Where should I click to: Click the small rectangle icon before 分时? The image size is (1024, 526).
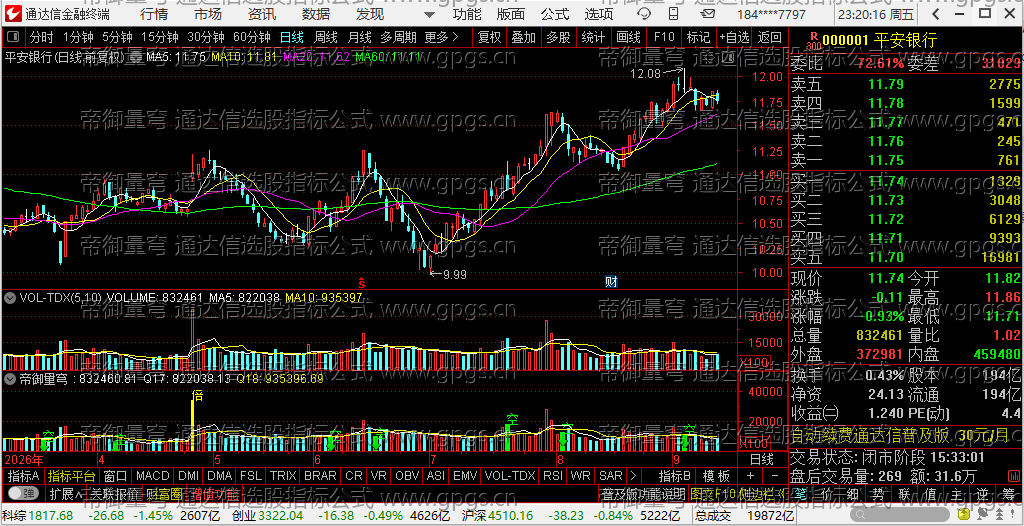14,37
